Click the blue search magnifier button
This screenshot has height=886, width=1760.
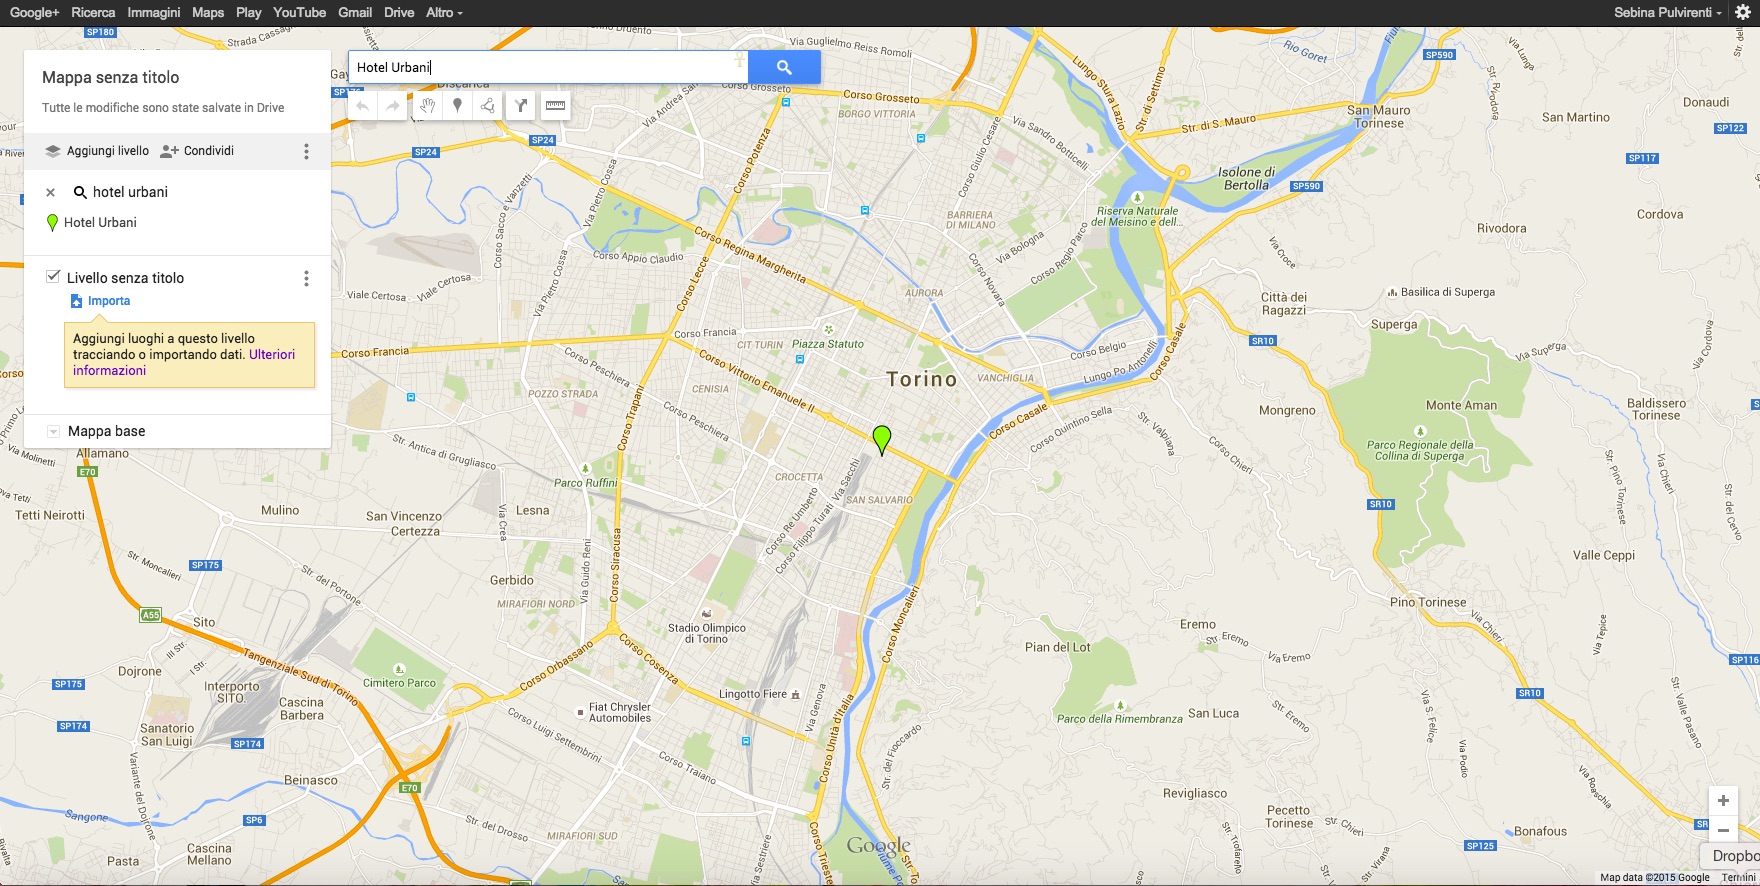tap(784, 67)
